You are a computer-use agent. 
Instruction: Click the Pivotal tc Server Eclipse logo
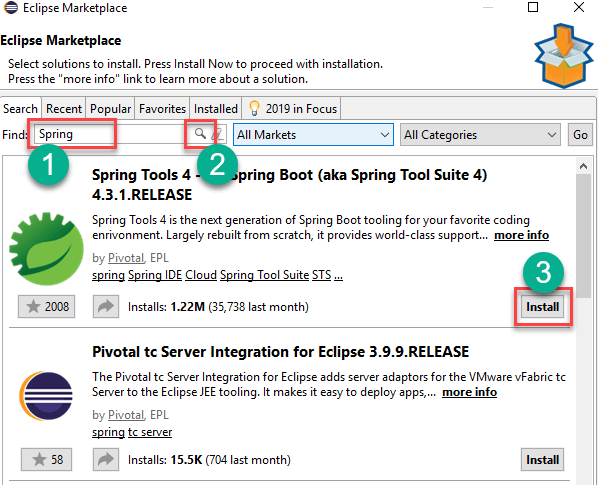point(46,395)
